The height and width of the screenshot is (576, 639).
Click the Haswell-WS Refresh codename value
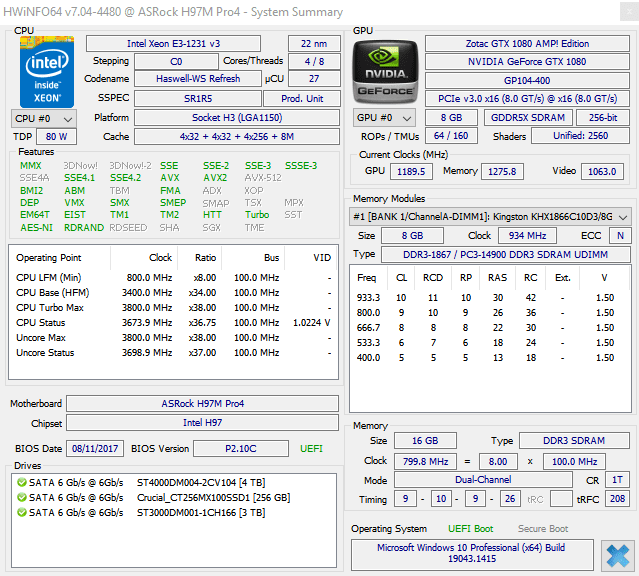pos(198,79)
